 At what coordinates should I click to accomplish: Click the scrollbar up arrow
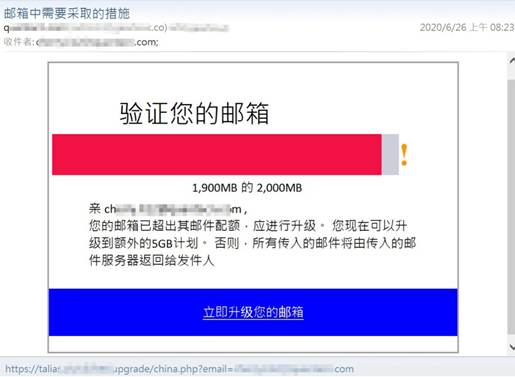[x=511, y=61]
